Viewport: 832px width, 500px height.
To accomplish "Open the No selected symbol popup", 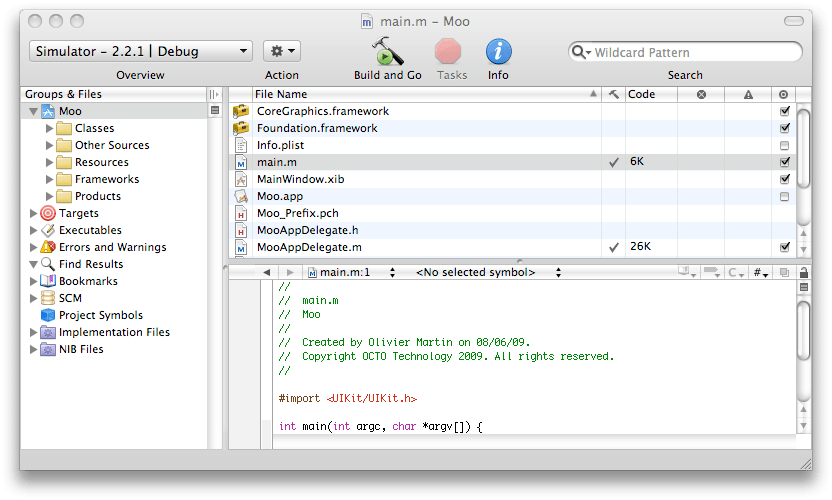I will click(480, 272).
